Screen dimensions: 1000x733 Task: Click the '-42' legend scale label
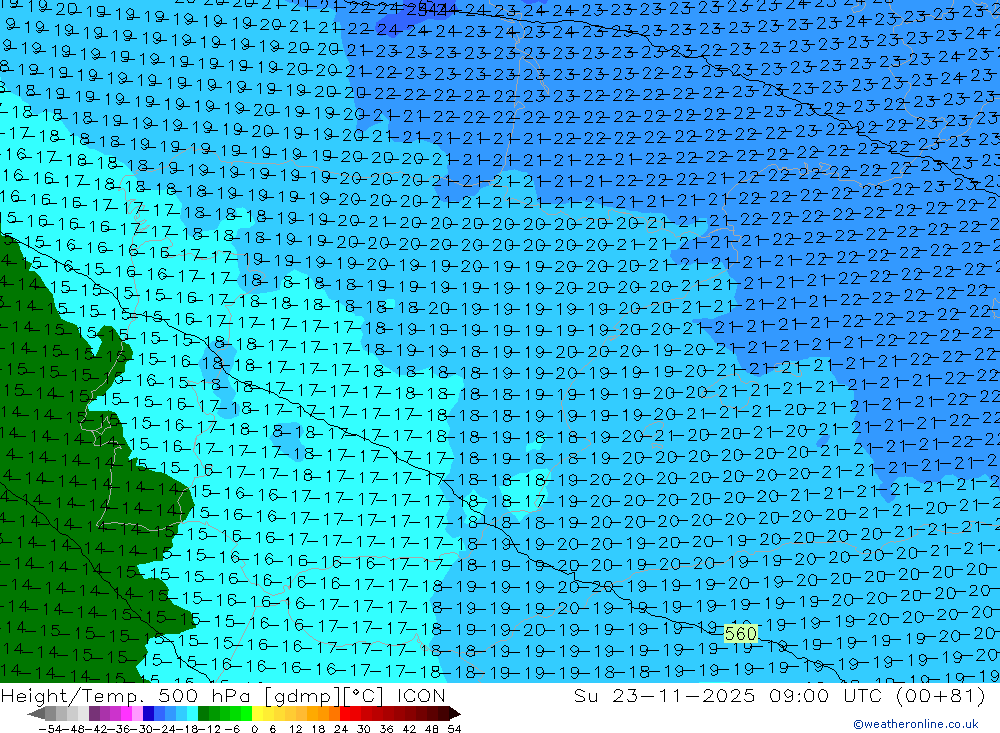coord(96,729)
